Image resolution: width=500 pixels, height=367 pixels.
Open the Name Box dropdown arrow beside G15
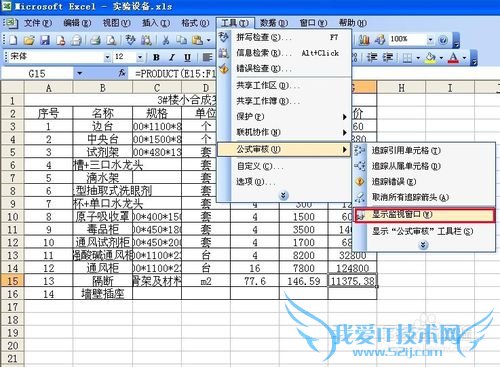(79, 73)
